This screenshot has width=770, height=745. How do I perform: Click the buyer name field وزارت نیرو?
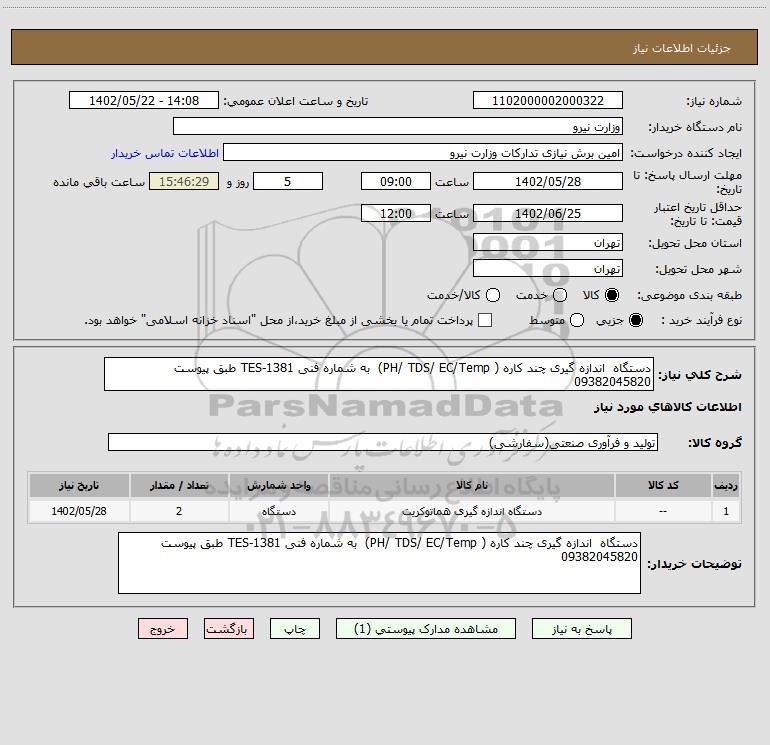pos(398,126)
